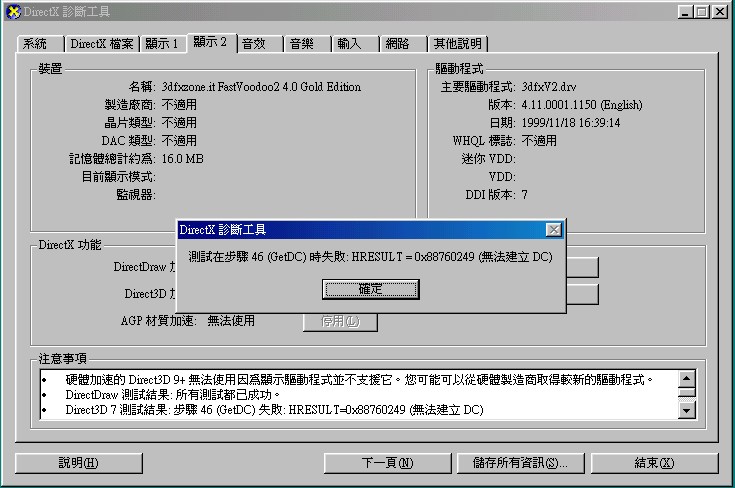This screenshot has height=488, width=735.
Task: Click the 製造廠商 不適用 value
Action: click(179, 105)
